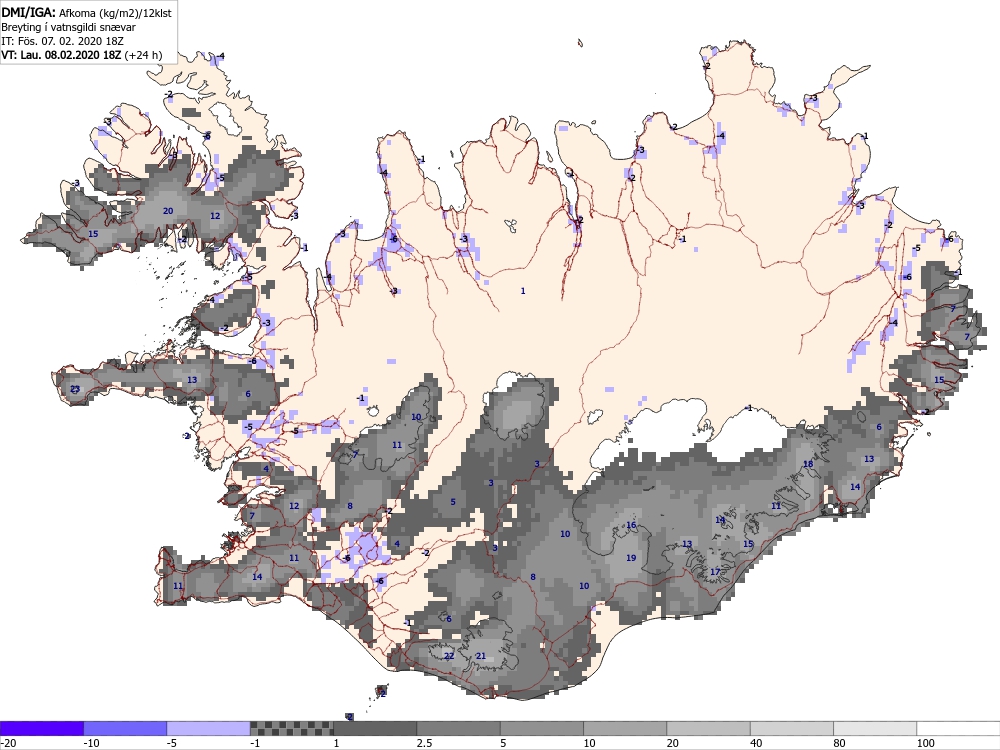1000x750 pixels.
Task: Click the map value '22' on the south glacier
Action: [449, 656]
